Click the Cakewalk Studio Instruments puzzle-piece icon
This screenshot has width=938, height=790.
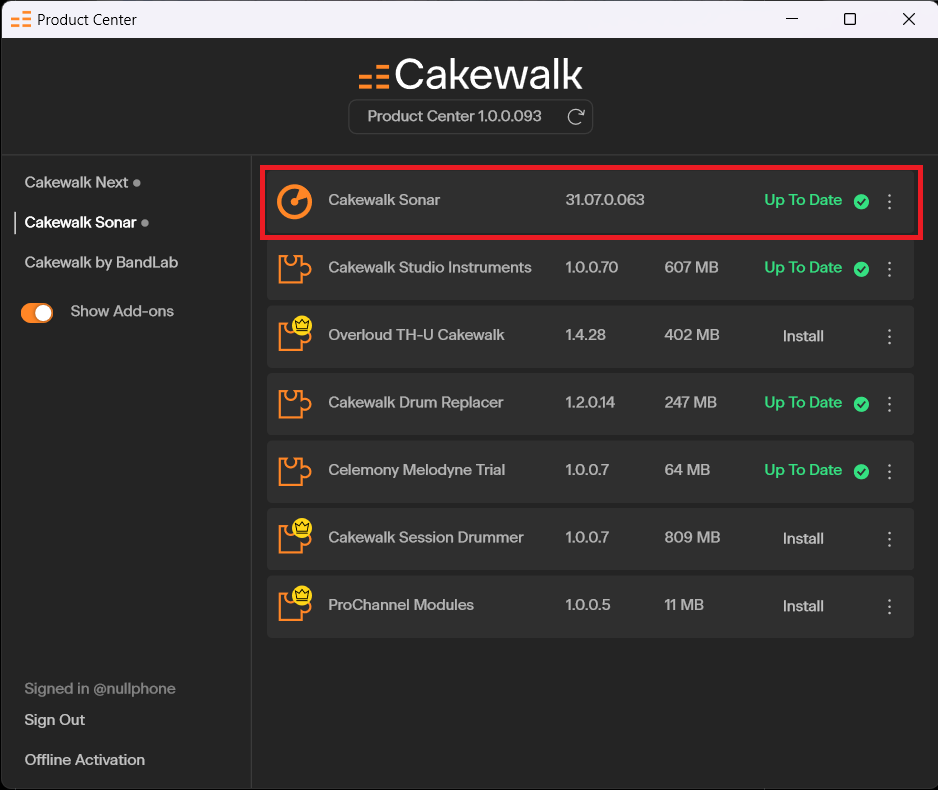point(294,268)
